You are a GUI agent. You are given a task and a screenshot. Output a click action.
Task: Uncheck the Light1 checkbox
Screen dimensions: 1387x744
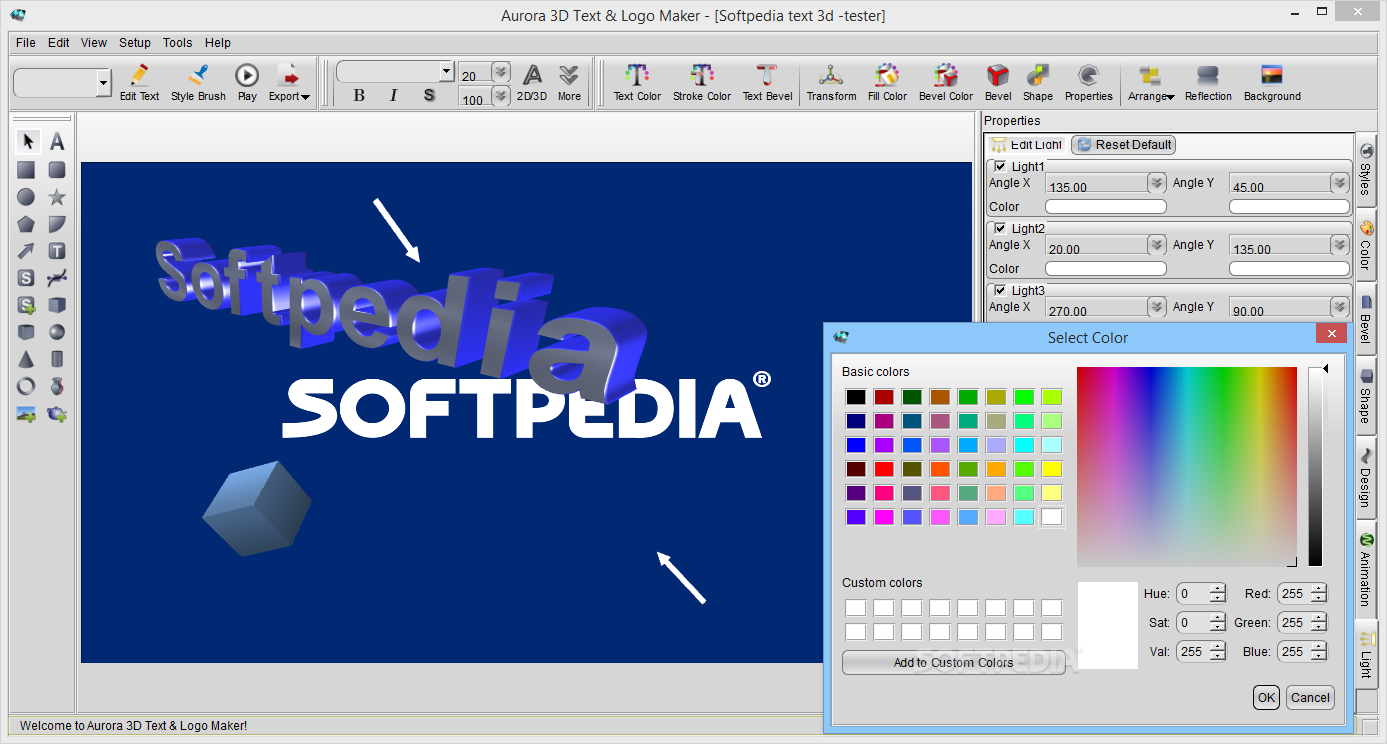(x=1001, y=166)
